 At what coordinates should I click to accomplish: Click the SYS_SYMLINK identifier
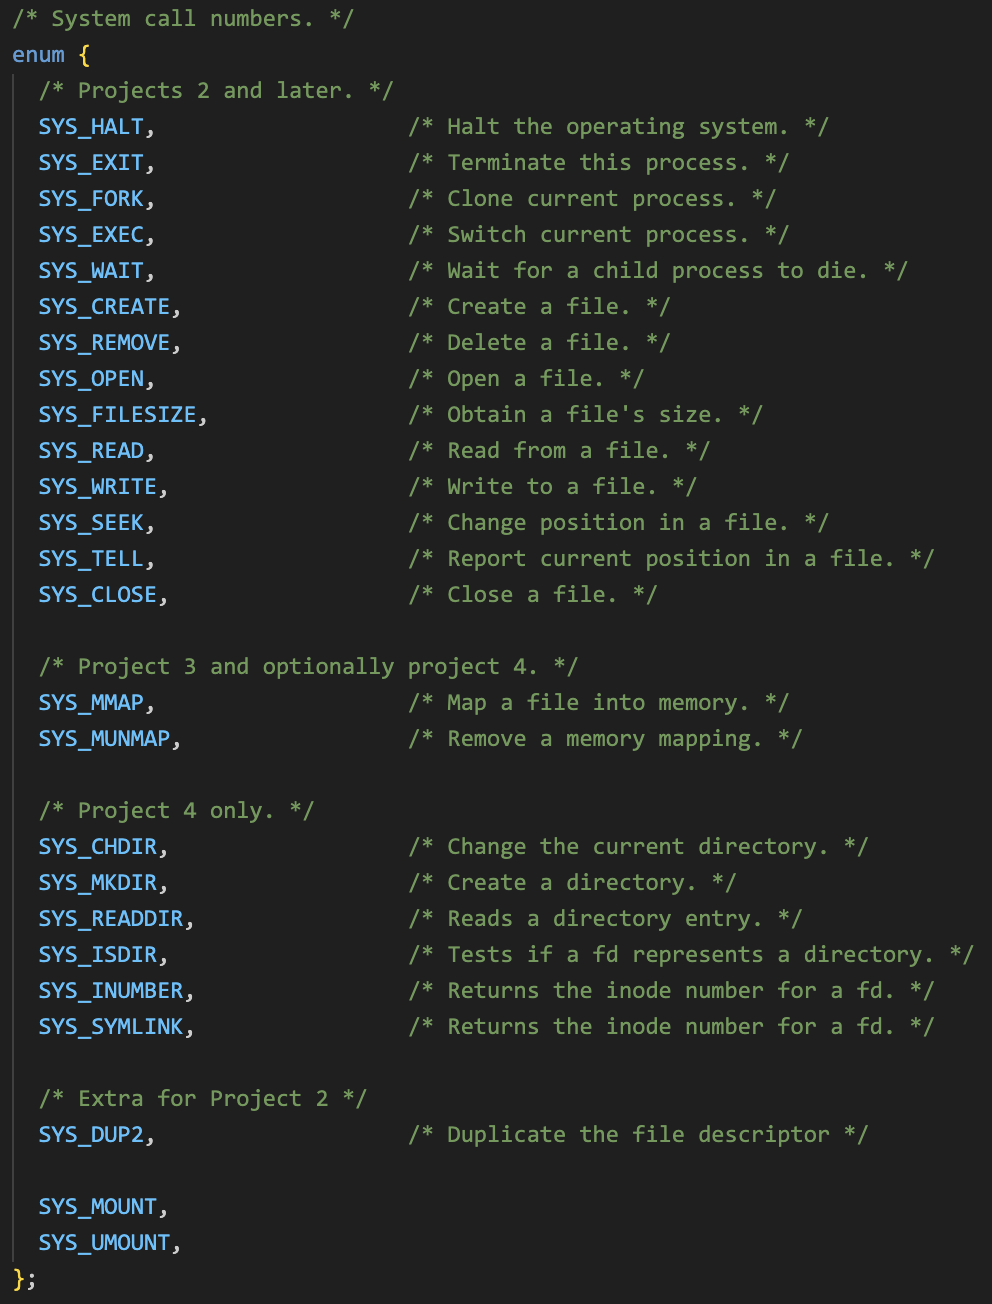coord(111,1027)
